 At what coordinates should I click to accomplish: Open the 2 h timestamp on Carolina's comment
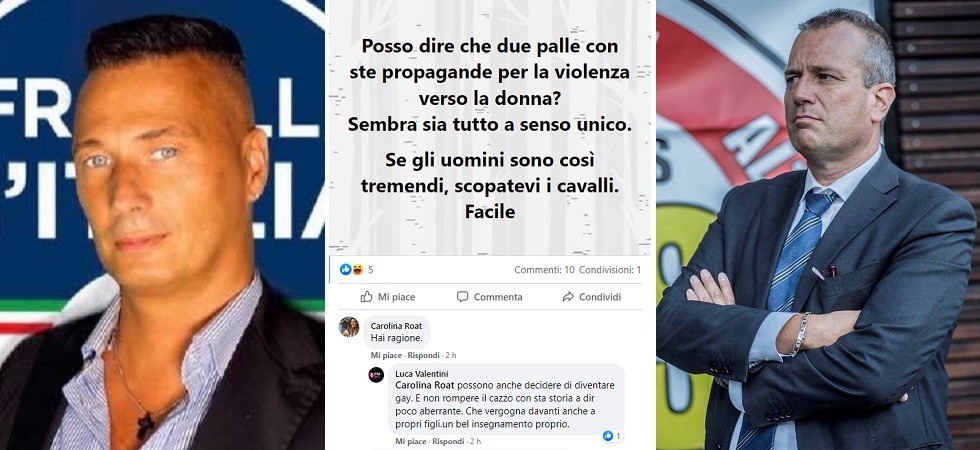451,355
